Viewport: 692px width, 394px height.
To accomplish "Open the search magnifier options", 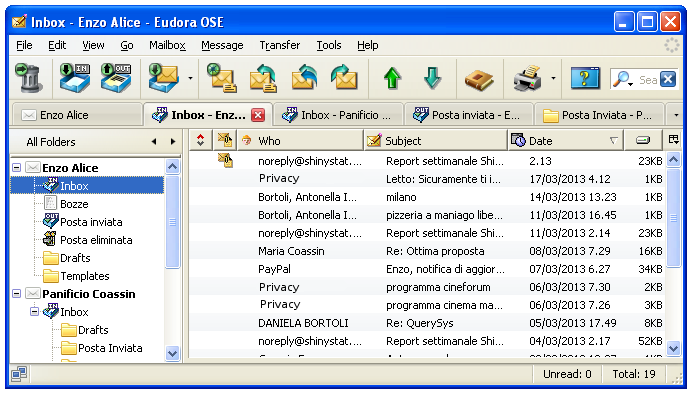I will click(624, 79).
